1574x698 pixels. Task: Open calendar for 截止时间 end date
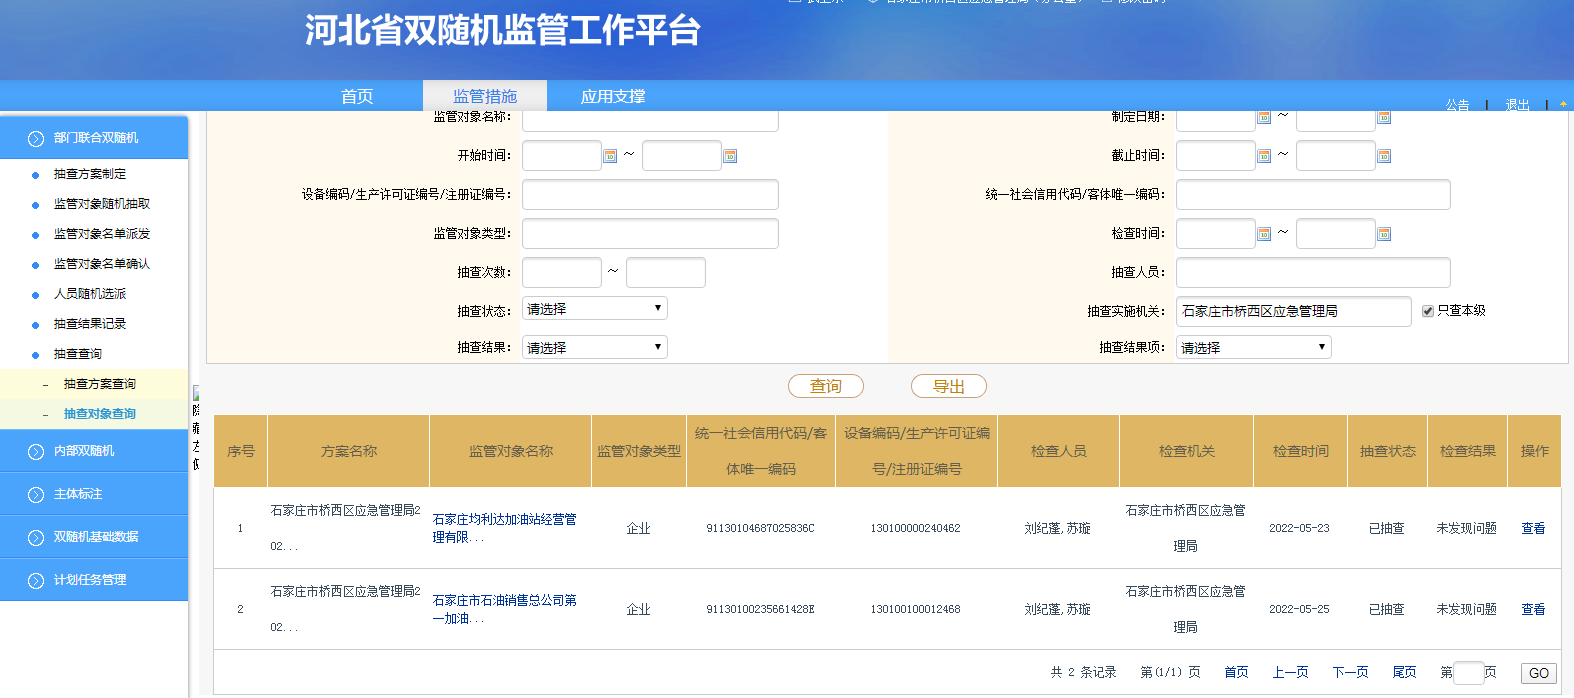tap(1384, 156)
